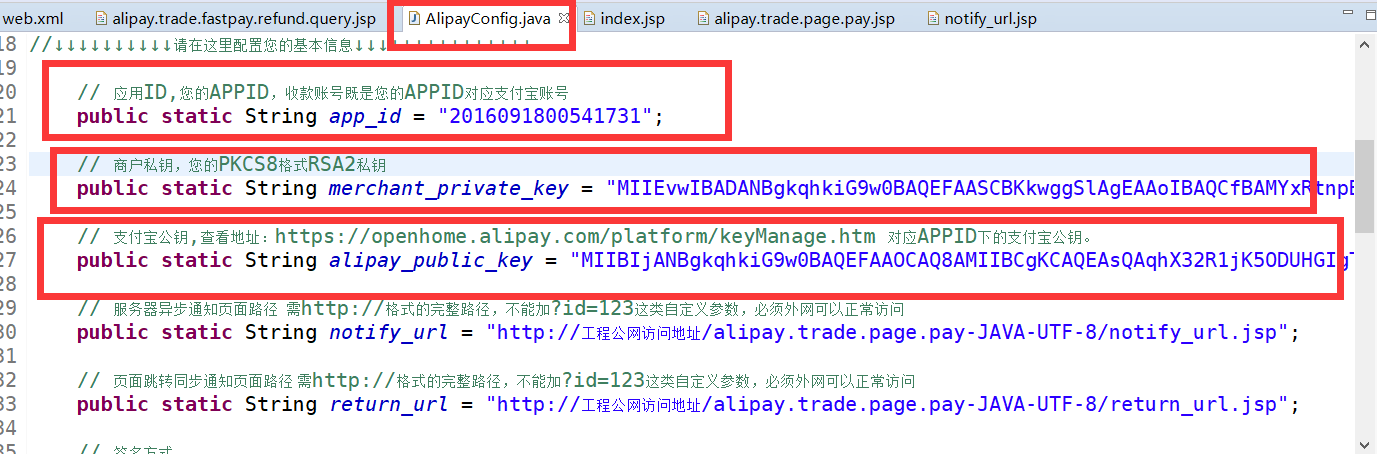Open the alipay.trade.page.pay.jsp tab
Viewport: 1377px width, 454px height.
click(x=805, y=19)
